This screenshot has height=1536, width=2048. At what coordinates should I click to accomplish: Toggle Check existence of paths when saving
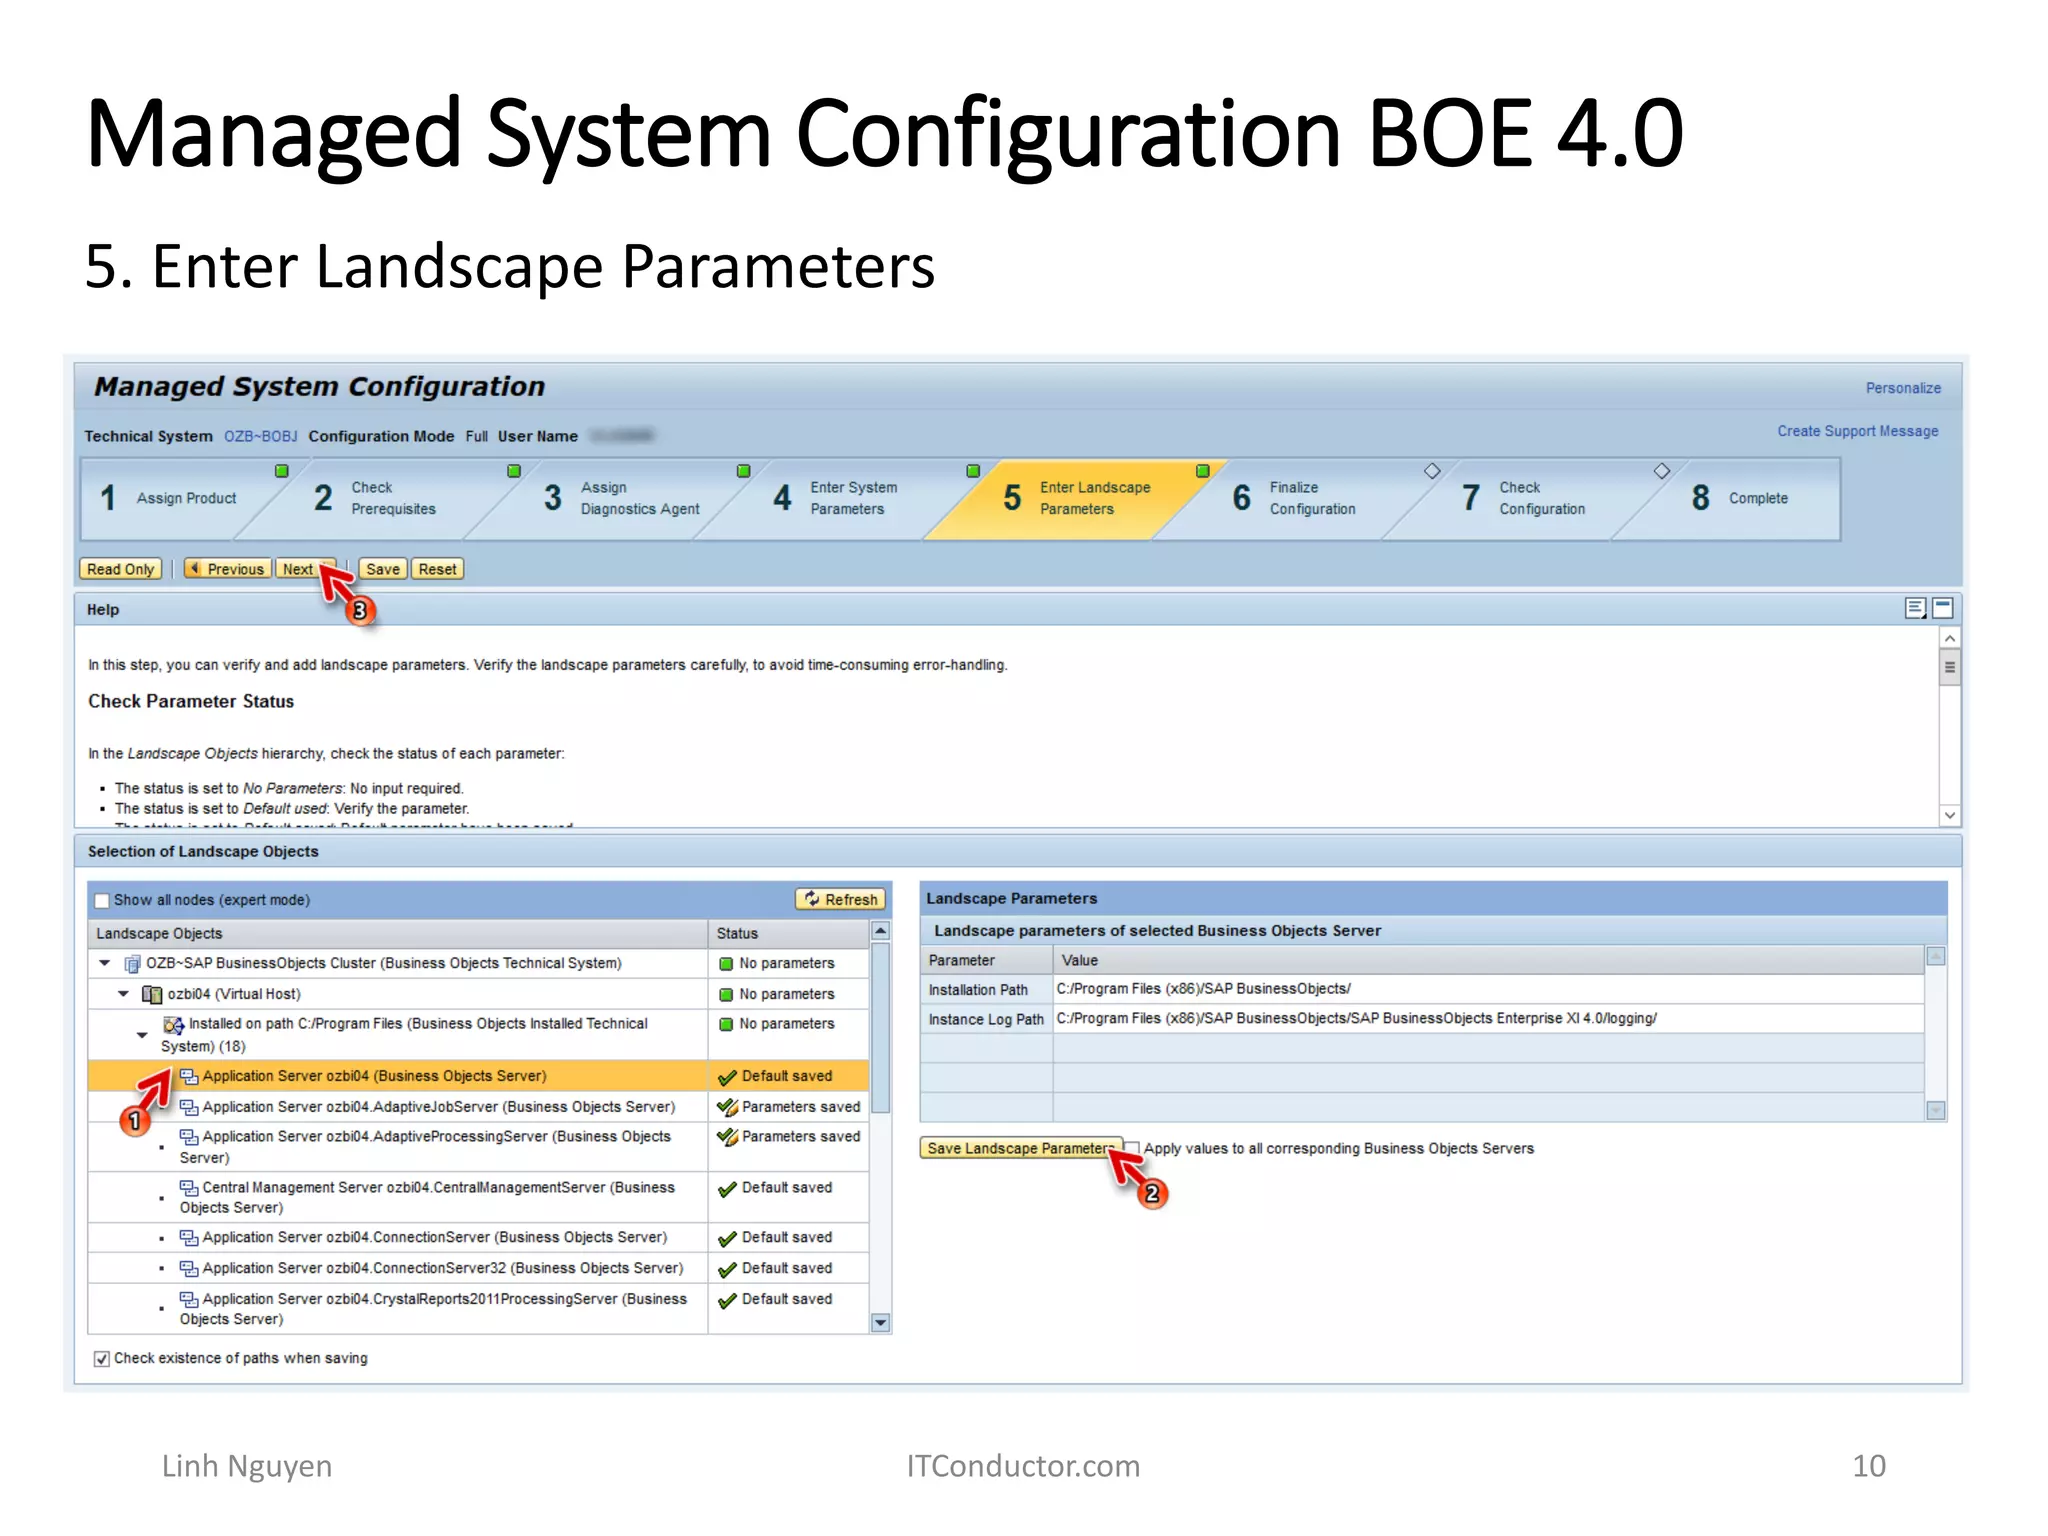(102, 1358)
